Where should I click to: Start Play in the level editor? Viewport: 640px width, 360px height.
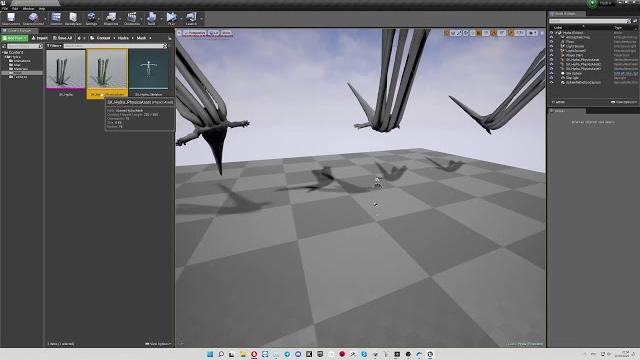click(x=171, y=18)
